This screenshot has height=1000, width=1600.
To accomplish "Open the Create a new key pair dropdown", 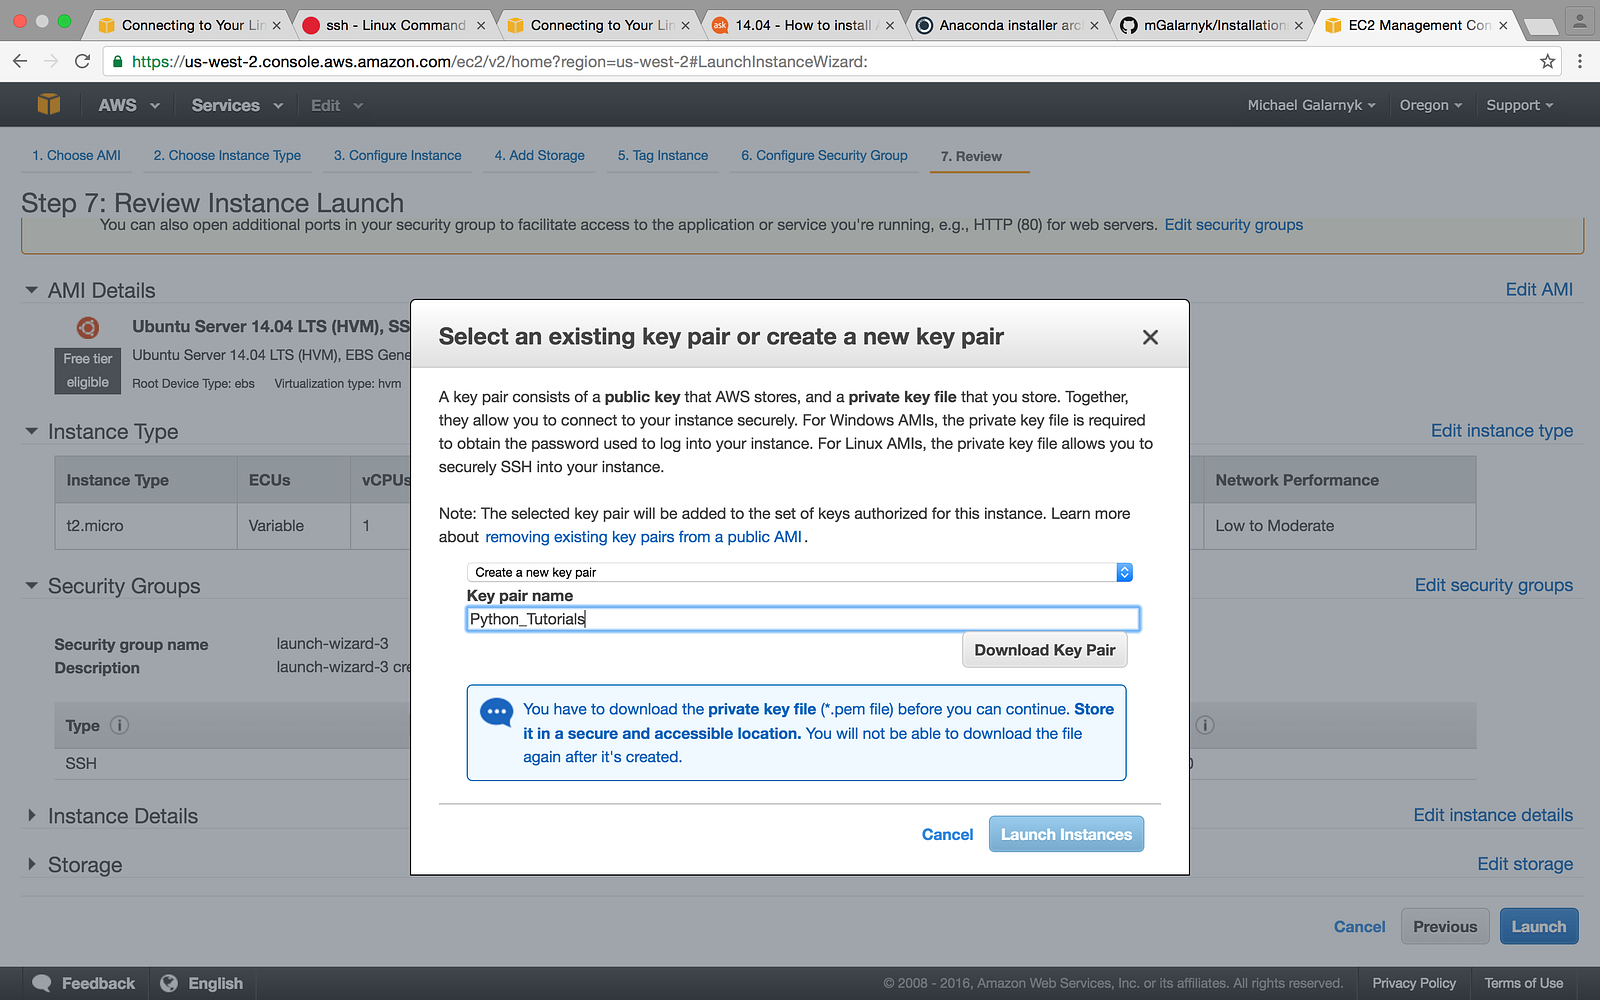I will 800,572.
